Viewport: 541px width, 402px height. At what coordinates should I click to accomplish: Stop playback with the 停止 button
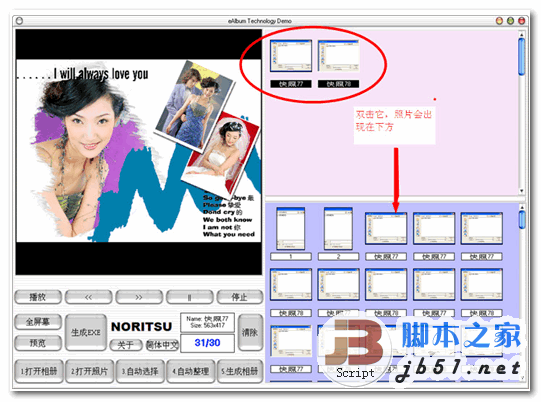[240, 297]
